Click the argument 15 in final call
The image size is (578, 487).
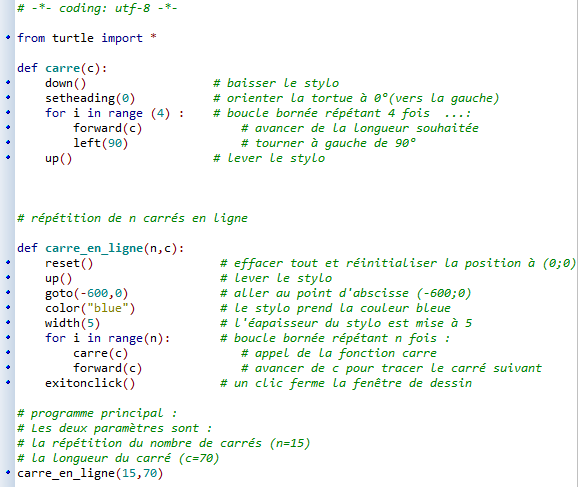tap(129, 473)
